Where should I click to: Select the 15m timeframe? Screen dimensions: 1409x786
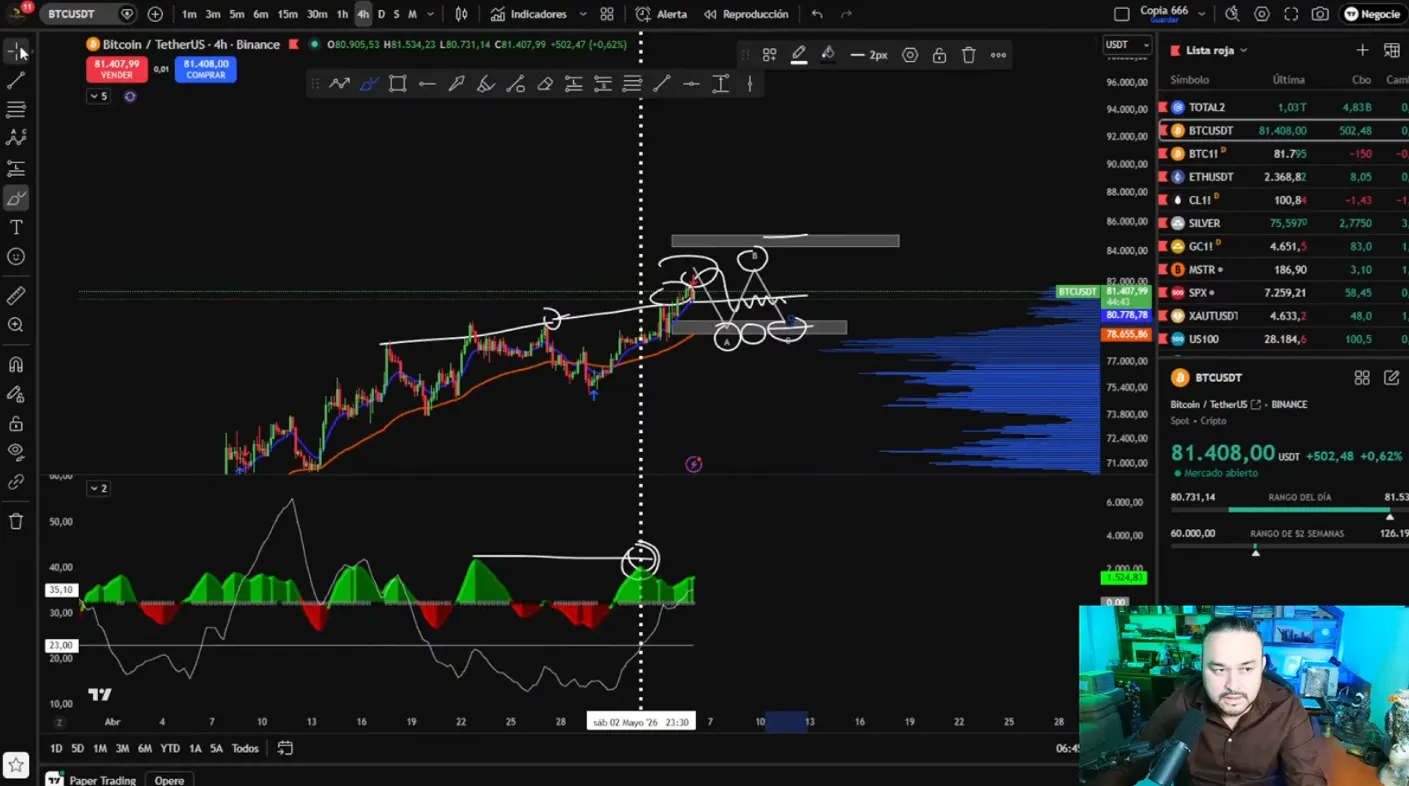pyautogui.click(x=287, y=14)
